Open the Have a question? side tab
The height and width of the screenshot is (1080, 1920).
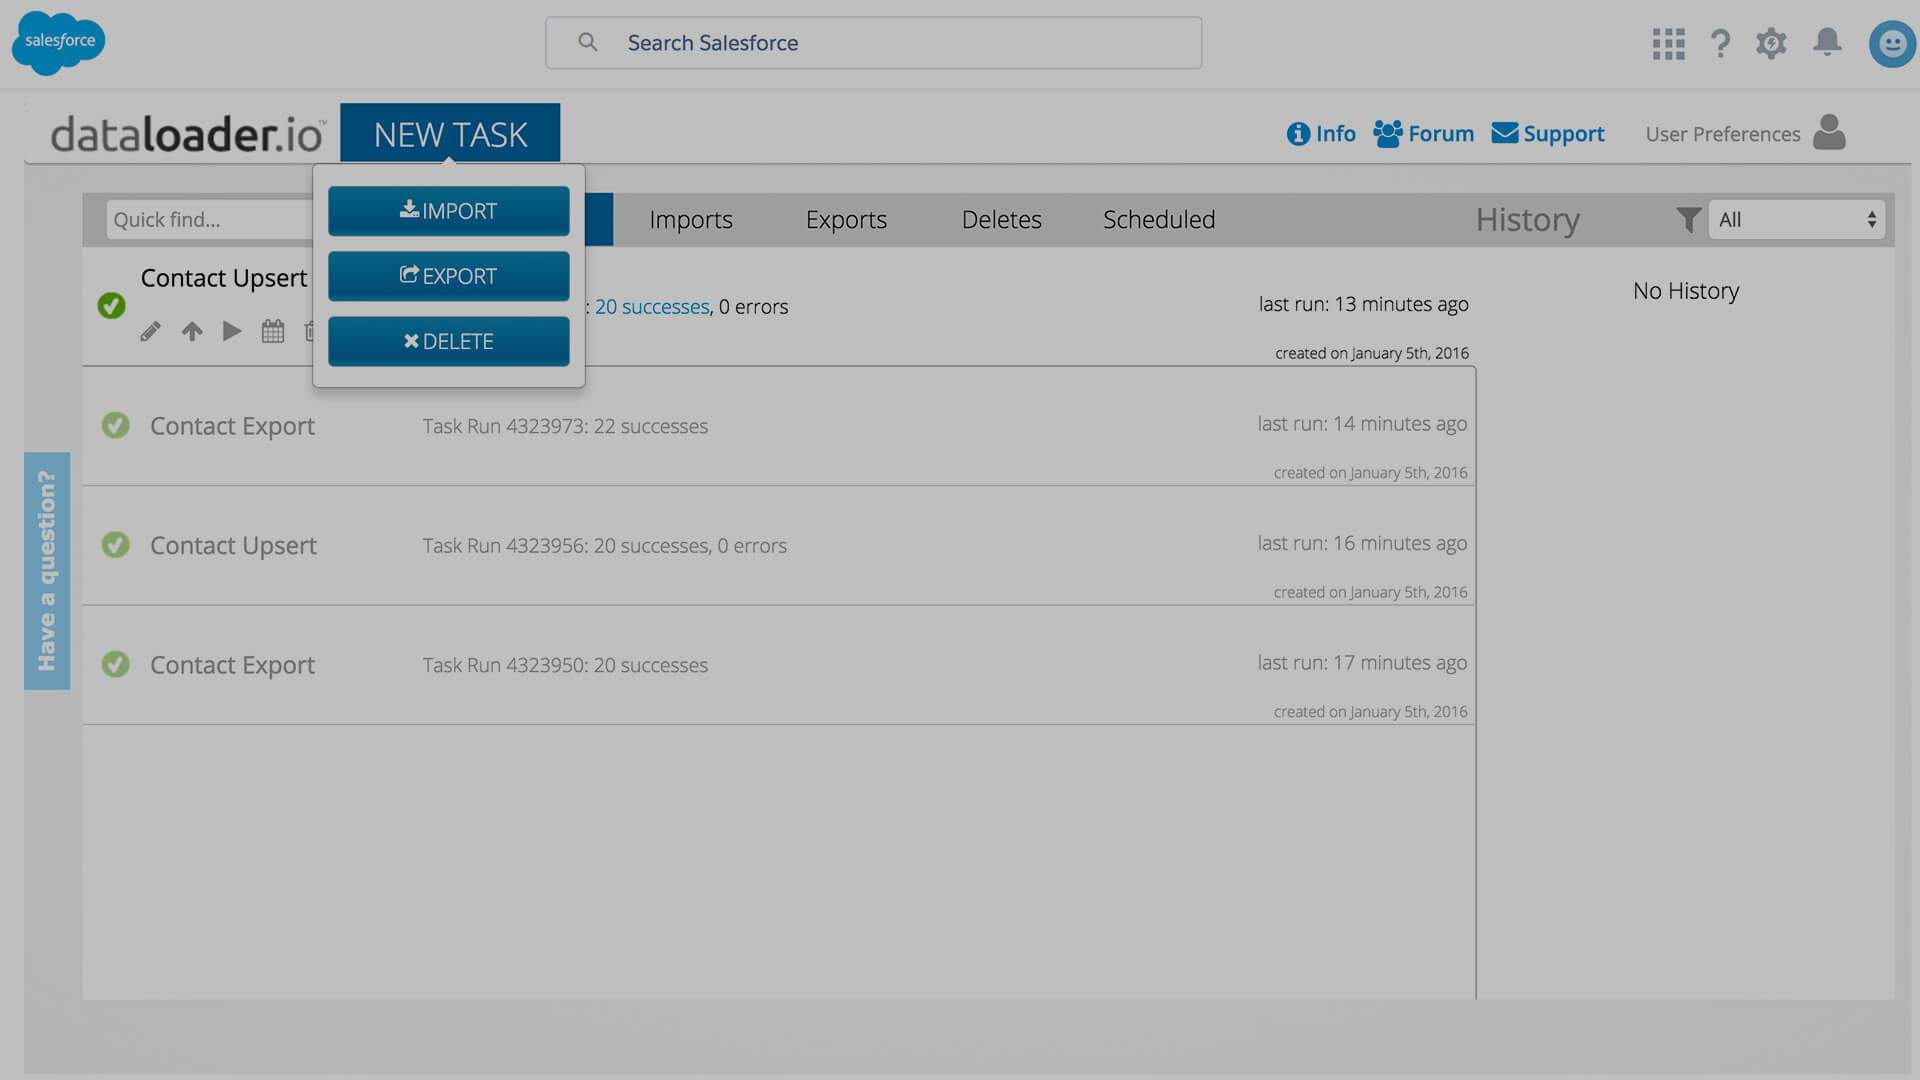tap(47, 570)
